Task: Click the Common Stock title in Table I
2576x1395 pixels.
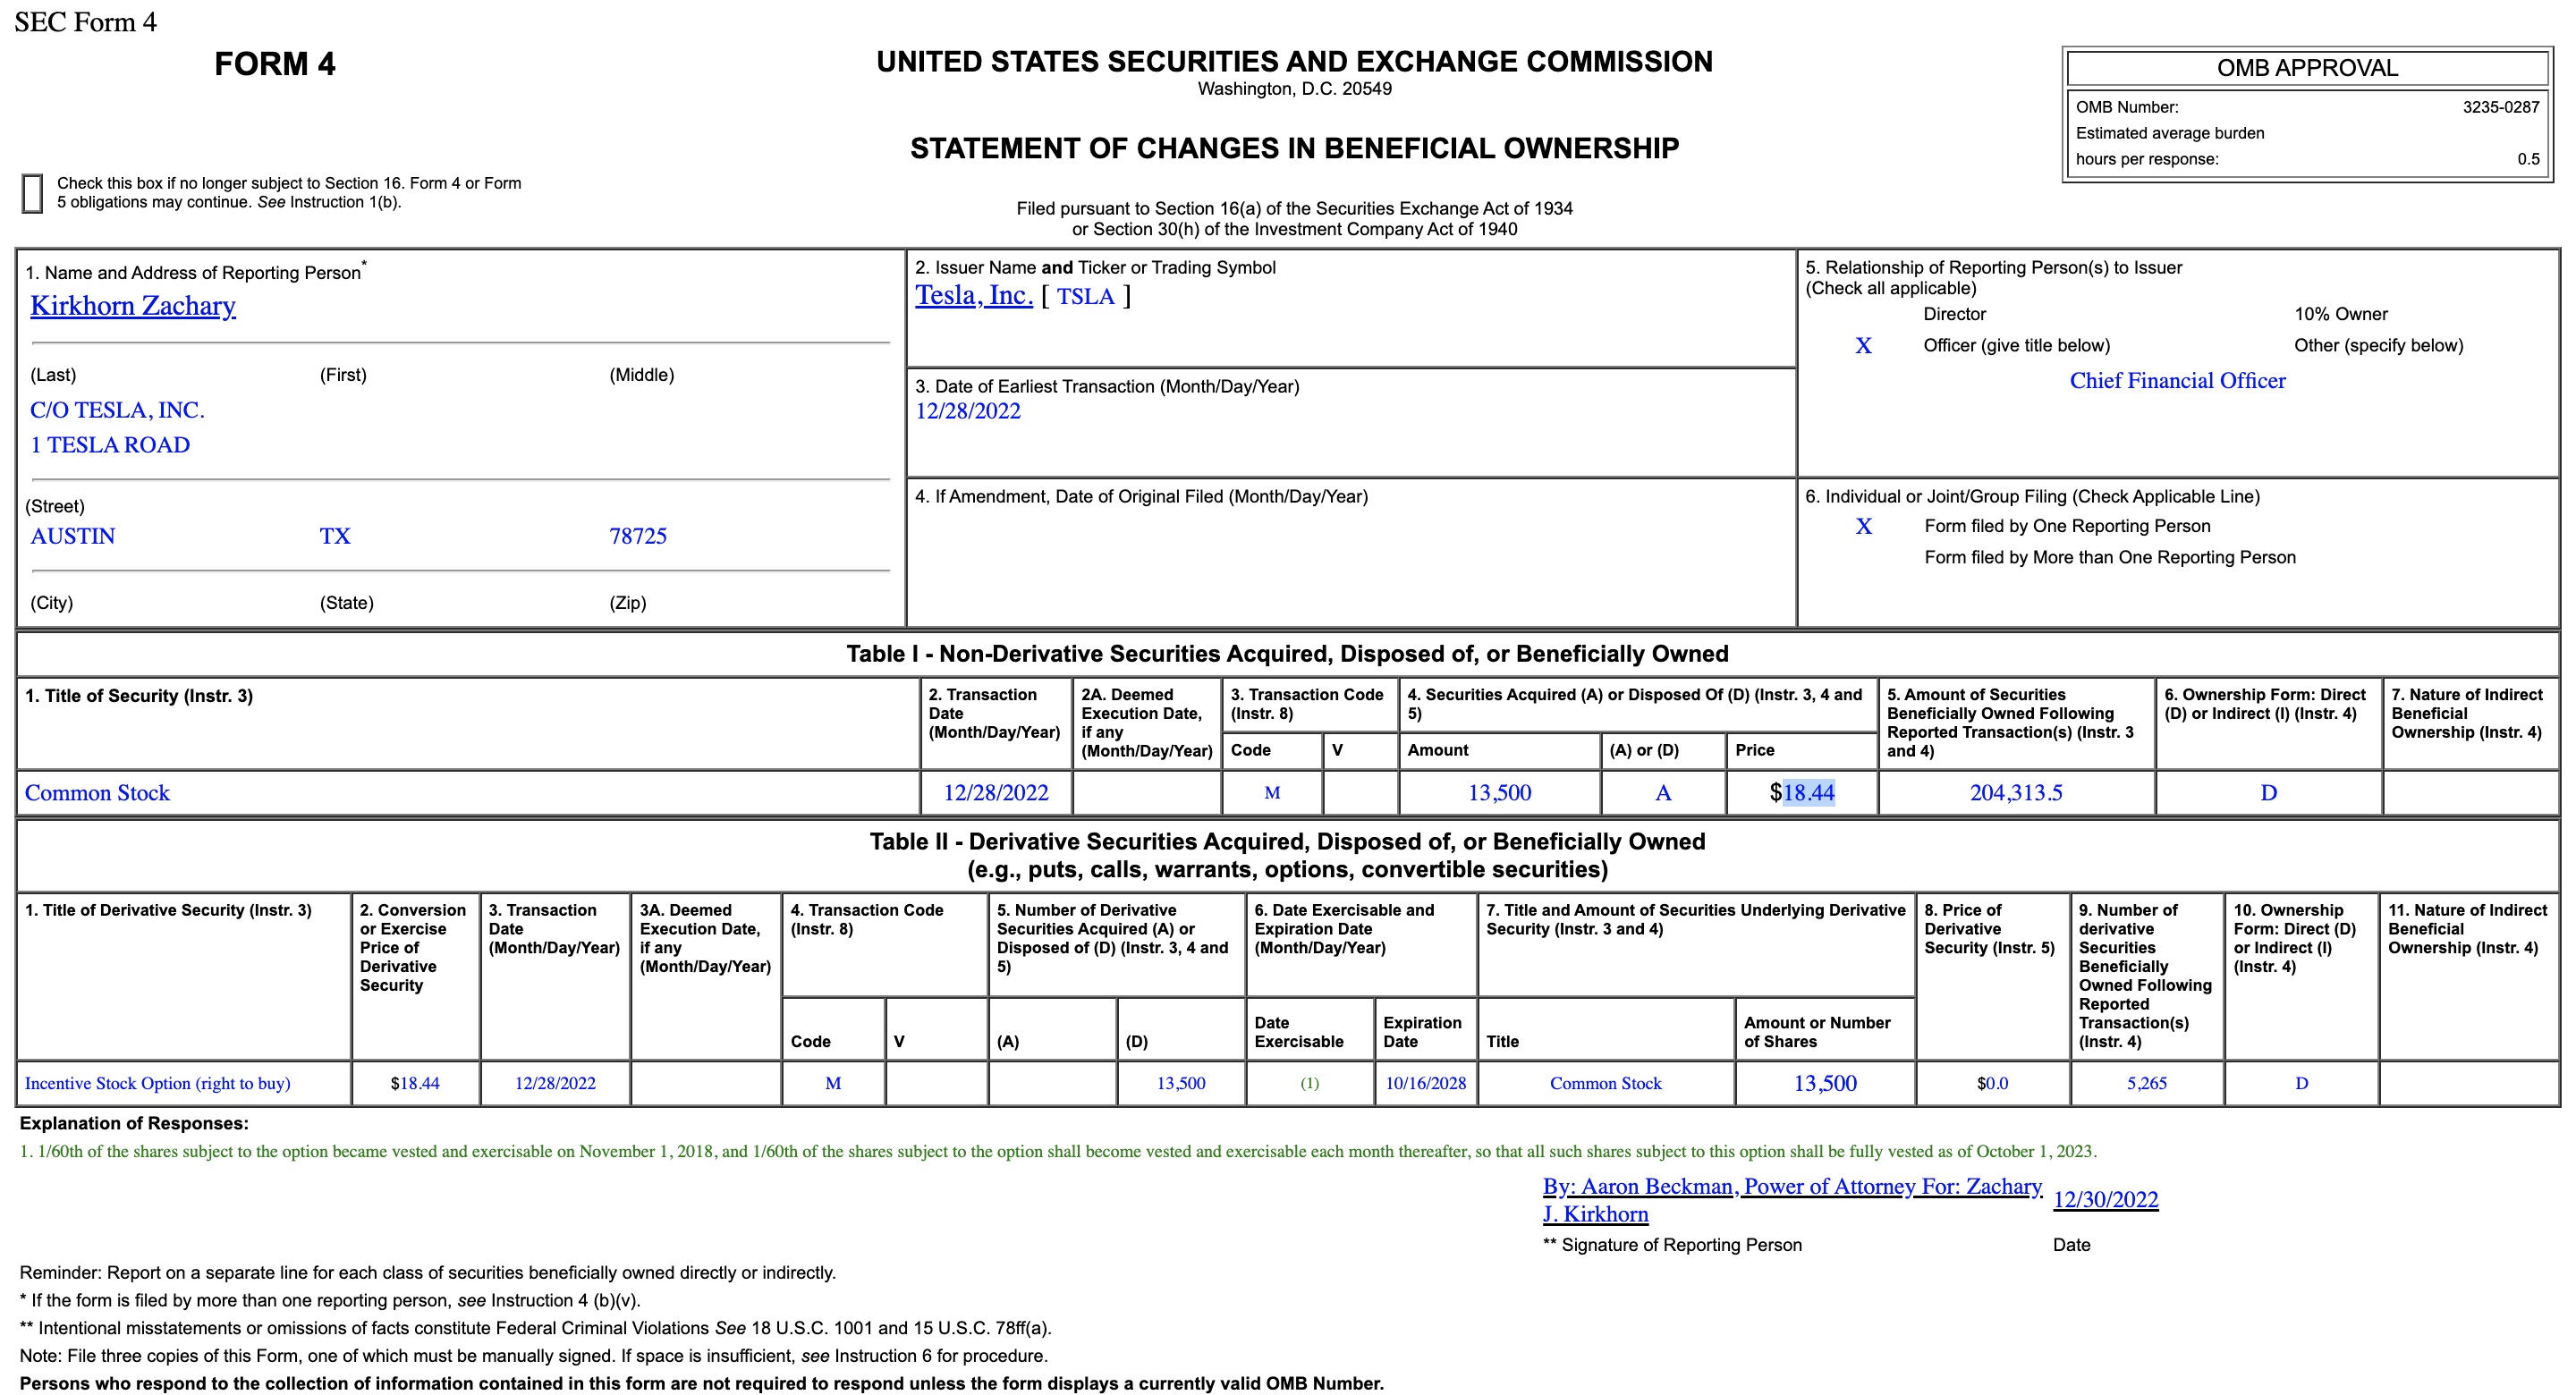Action: [97, 793]
